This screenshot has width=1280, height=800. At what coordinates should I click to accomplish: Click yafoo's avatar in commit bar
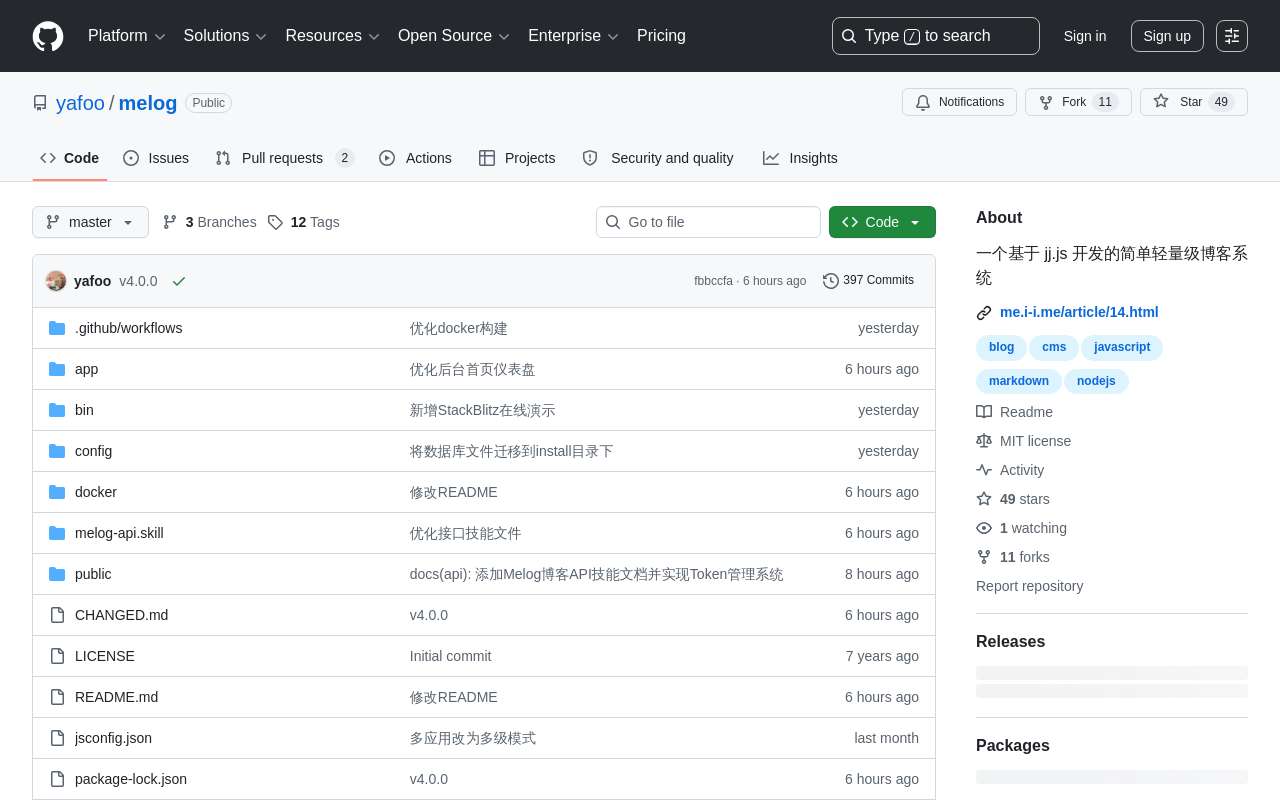coord(56,281)
